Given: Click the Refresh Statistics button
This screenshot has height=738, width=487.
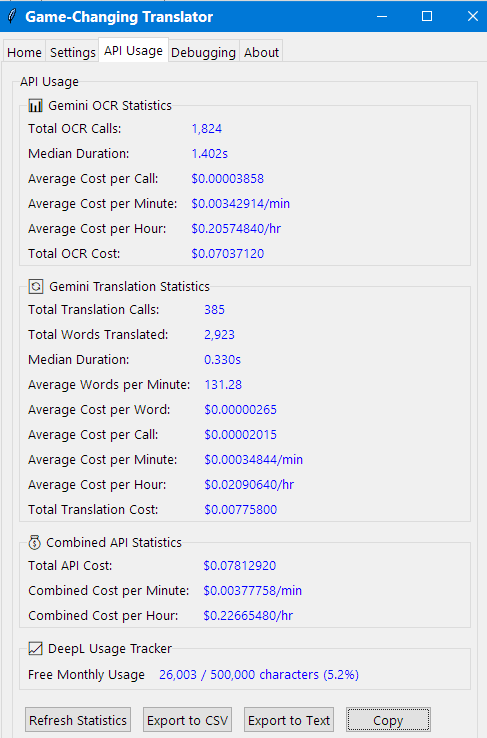Looking at the screenshot, I should tap(78, 720).
